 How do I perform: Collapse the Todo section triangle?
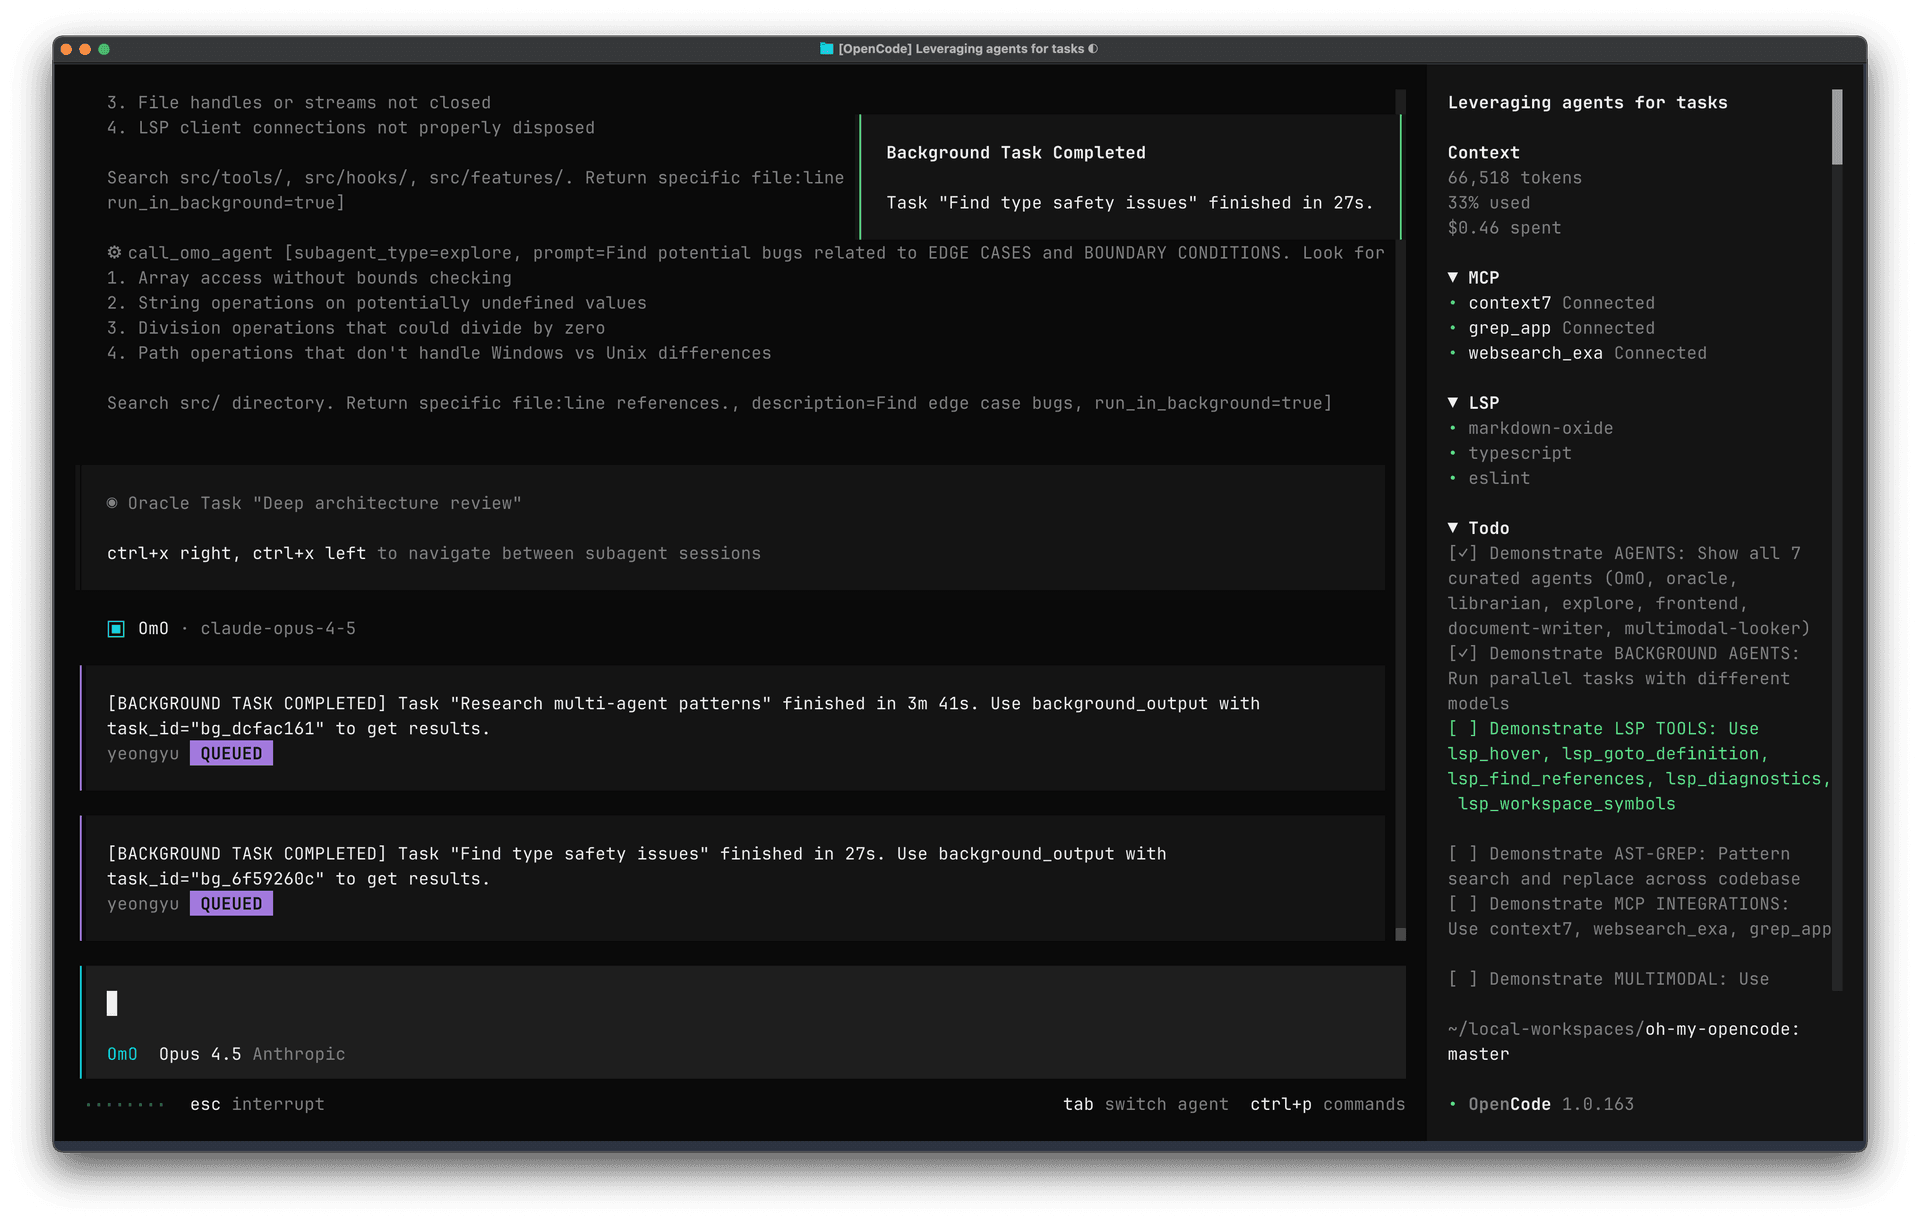tap(1453, 527)
